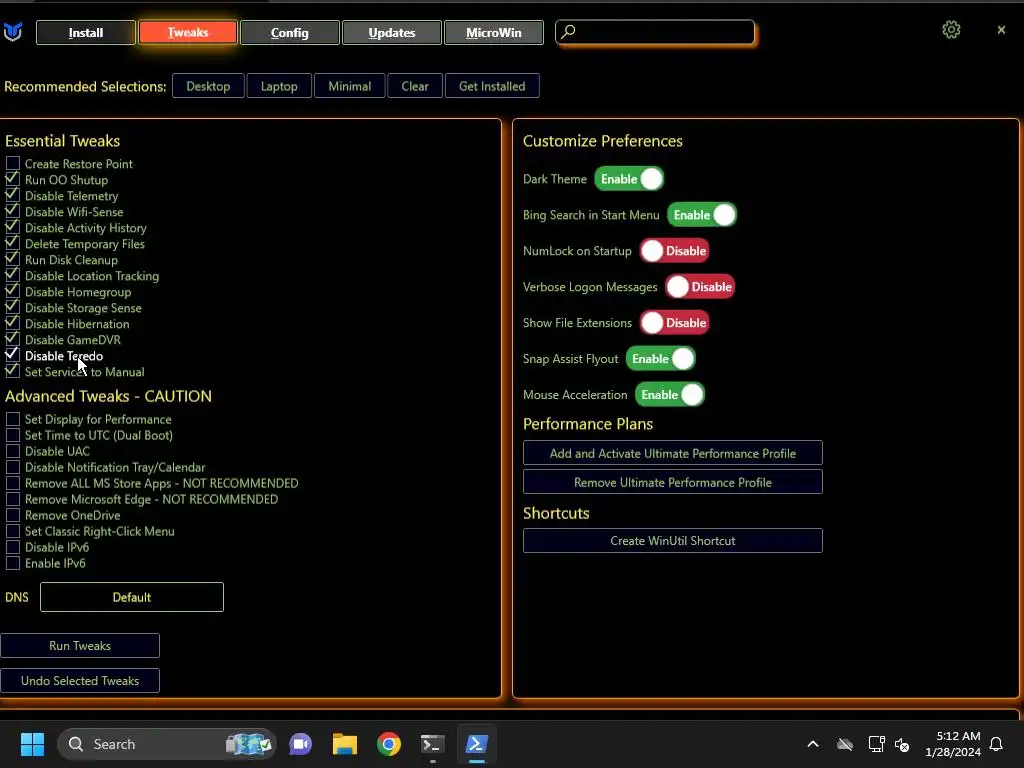Click Get Installed button

coord(492,86)
